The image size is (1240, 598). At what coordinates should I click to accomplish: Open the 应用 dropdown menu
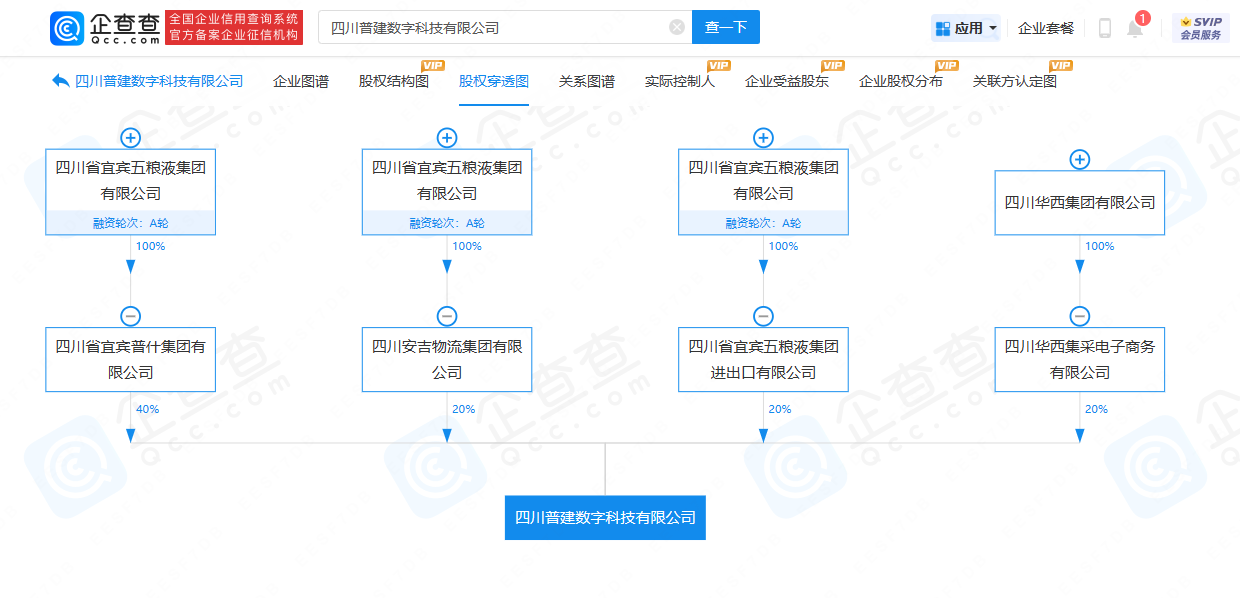pyautogui.click(x=966, y=28)
